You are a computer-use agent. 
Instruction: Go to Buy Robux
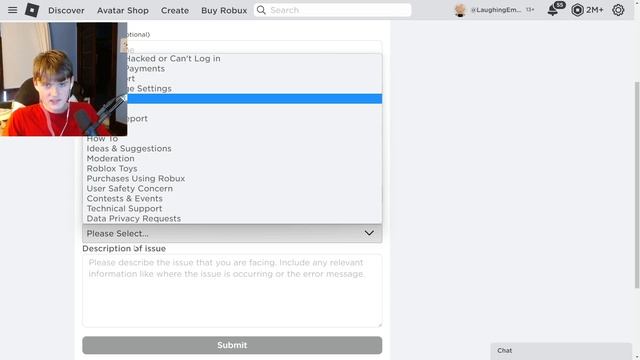click(x=224, y=10)
